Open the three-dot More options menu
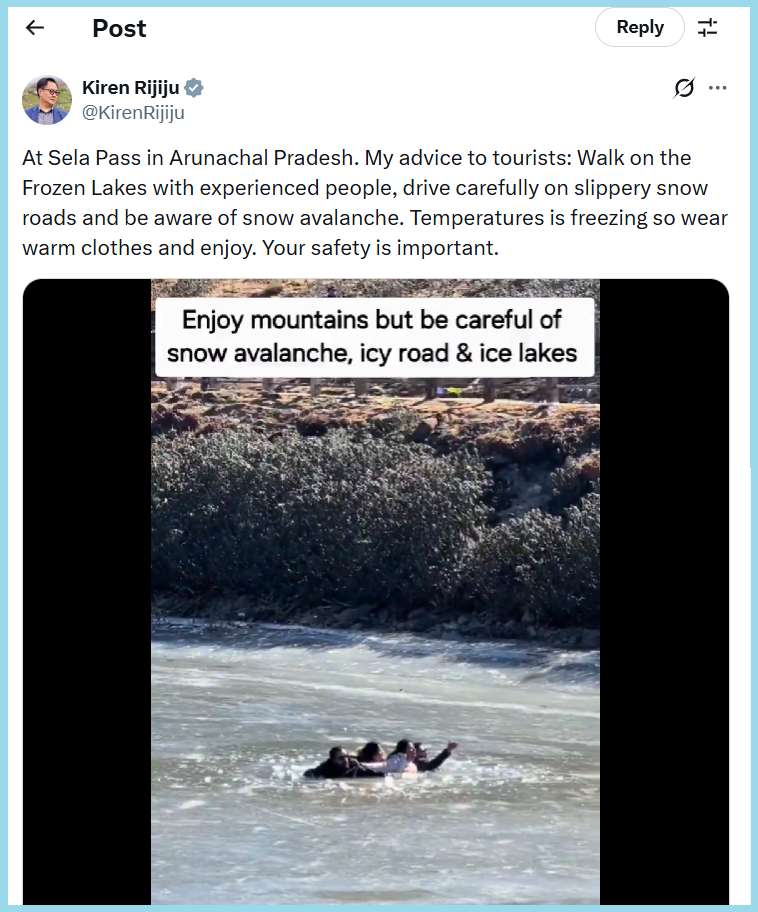This screenshot has width=758, height=912. point(717,88)
